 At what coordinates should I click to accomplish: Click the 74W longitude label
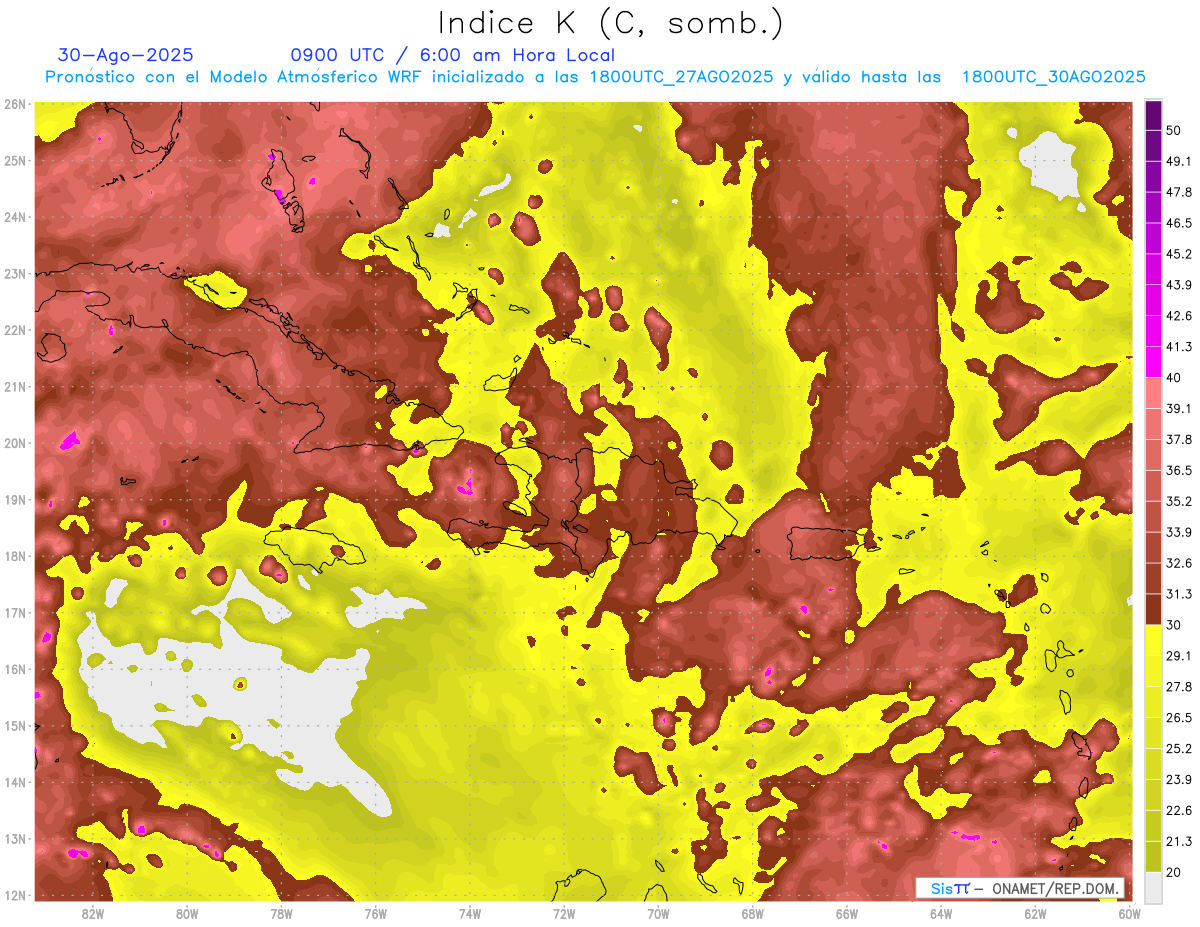pyautogui.click(x=469, y=913)
